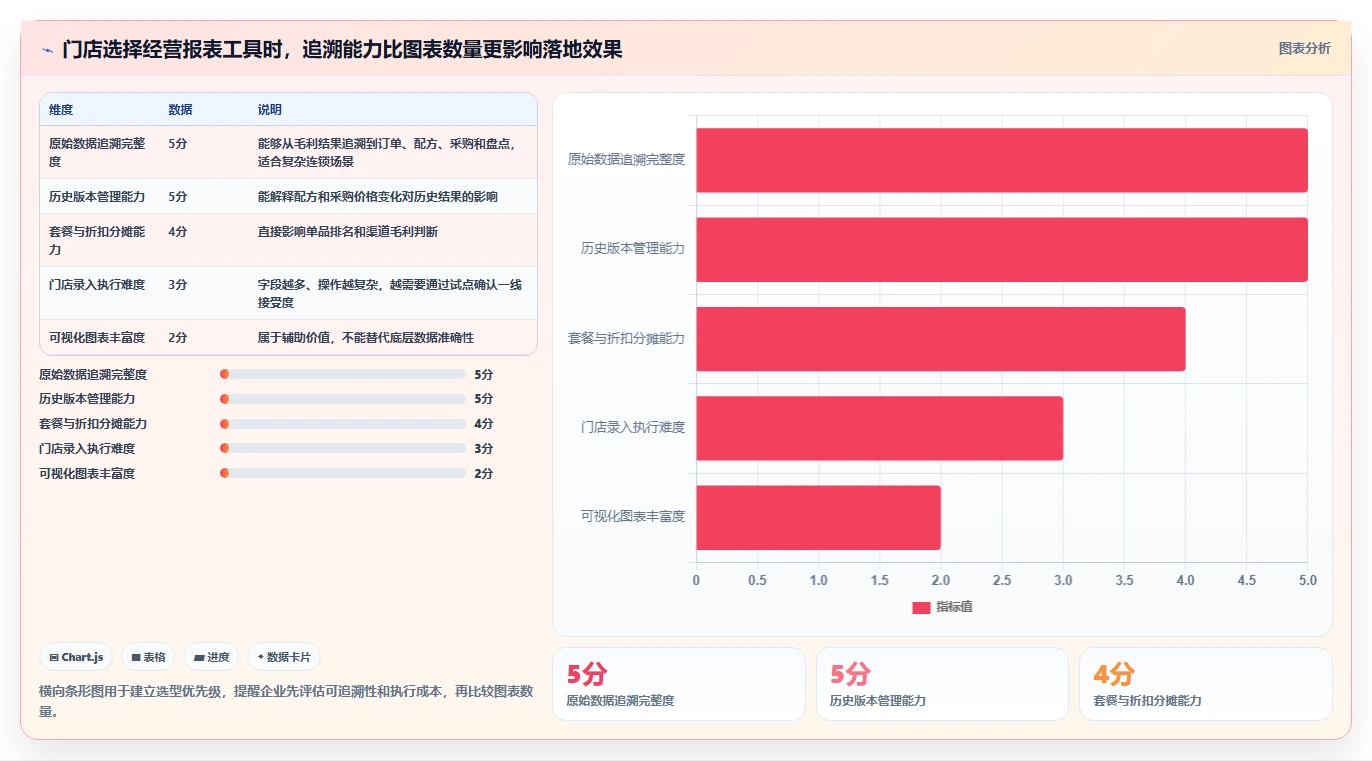
Task: Click the lightning icon before the title
Action: (x=47, y=49)
